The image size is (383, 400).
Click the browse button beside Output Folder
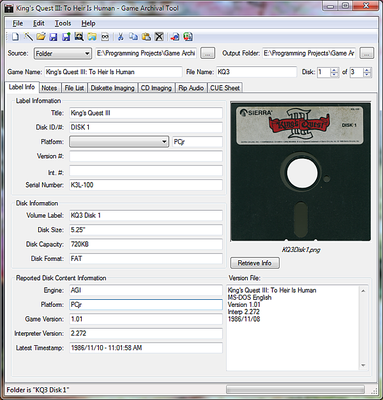pos(367,53)
